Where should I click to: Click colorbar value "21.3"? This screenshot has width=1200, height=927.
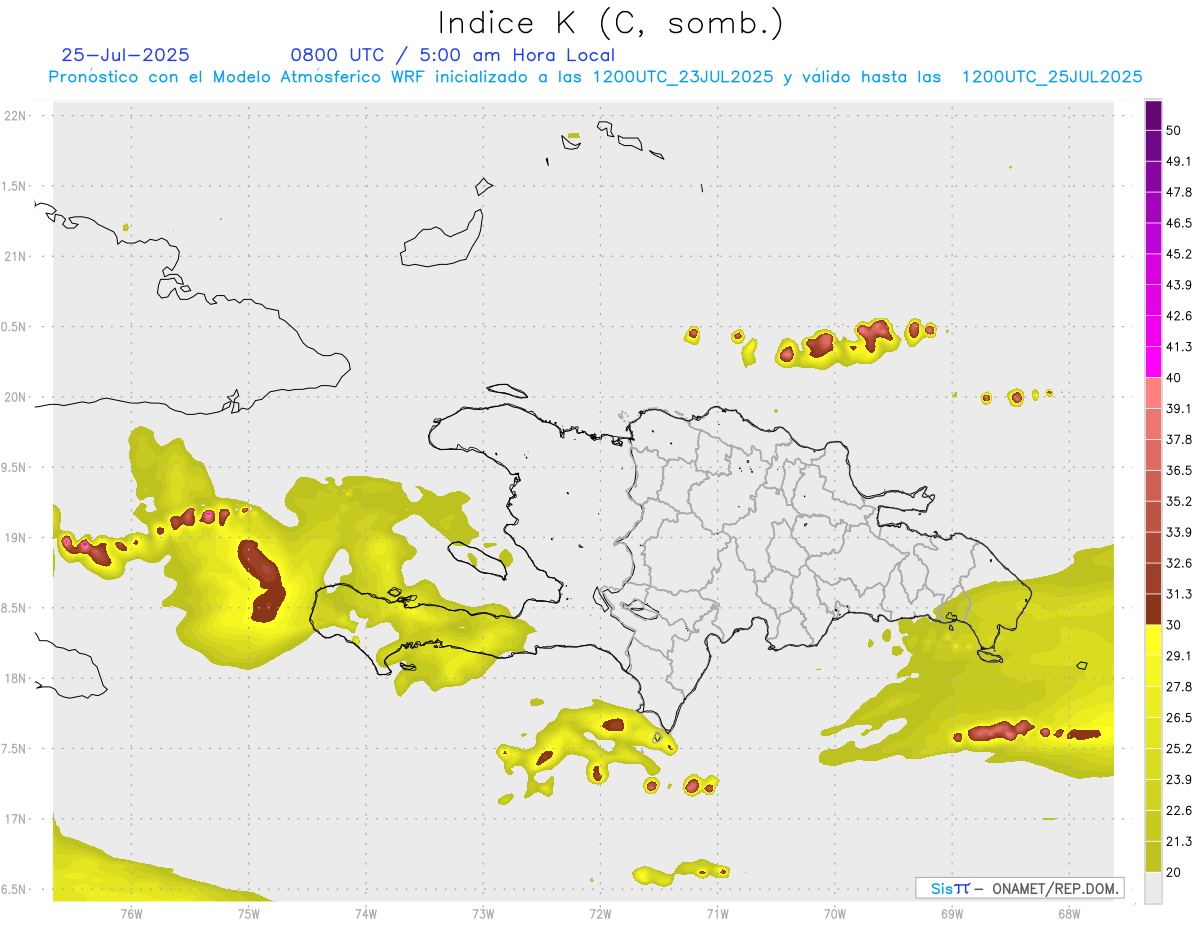click(1179, 842)
